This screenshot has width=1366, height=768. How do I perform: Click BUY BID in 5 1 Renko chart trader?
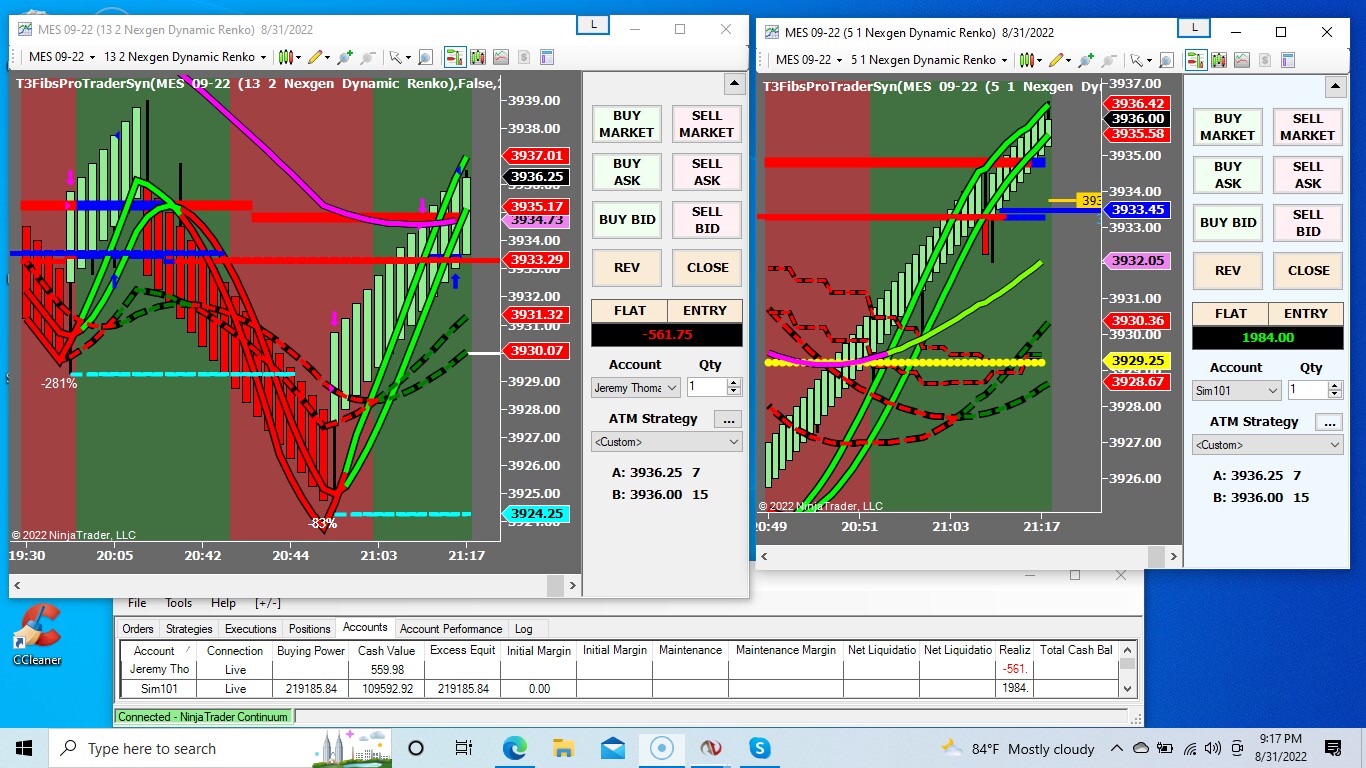click(x=1228, y=222)
